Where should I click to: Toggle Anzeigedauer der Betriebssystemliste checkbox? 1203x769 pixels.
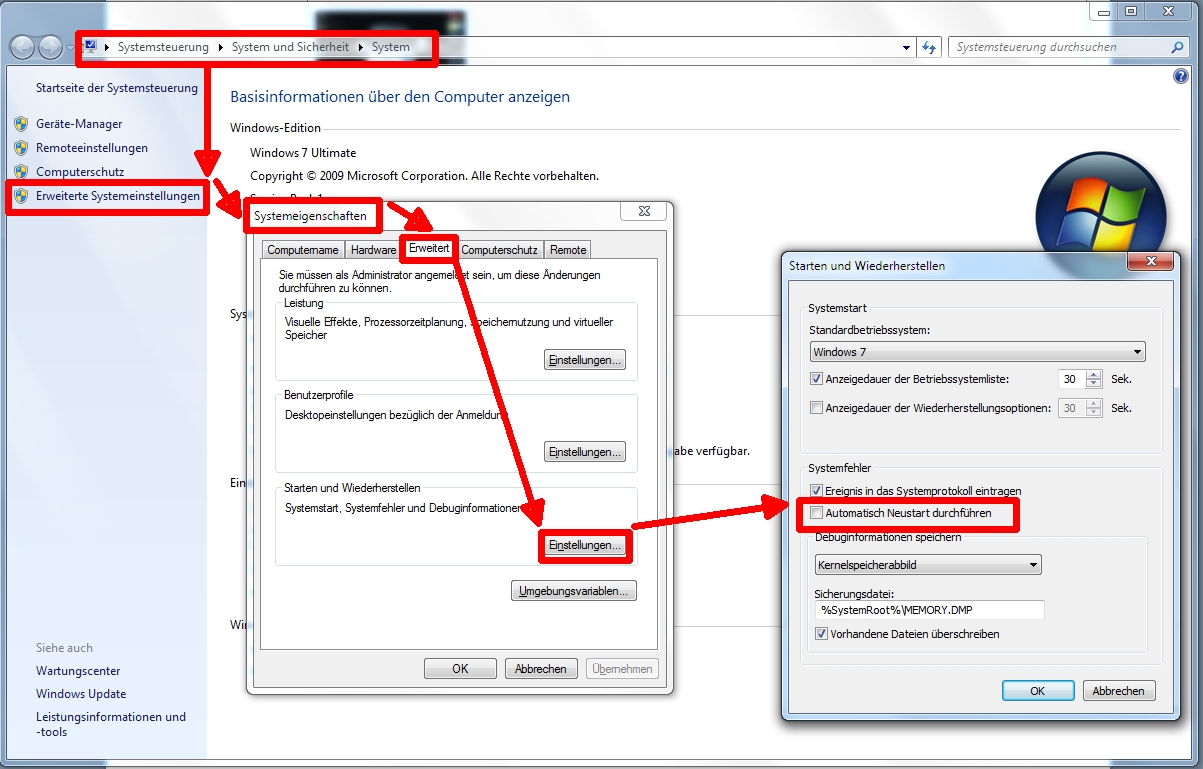coord(817,379)
